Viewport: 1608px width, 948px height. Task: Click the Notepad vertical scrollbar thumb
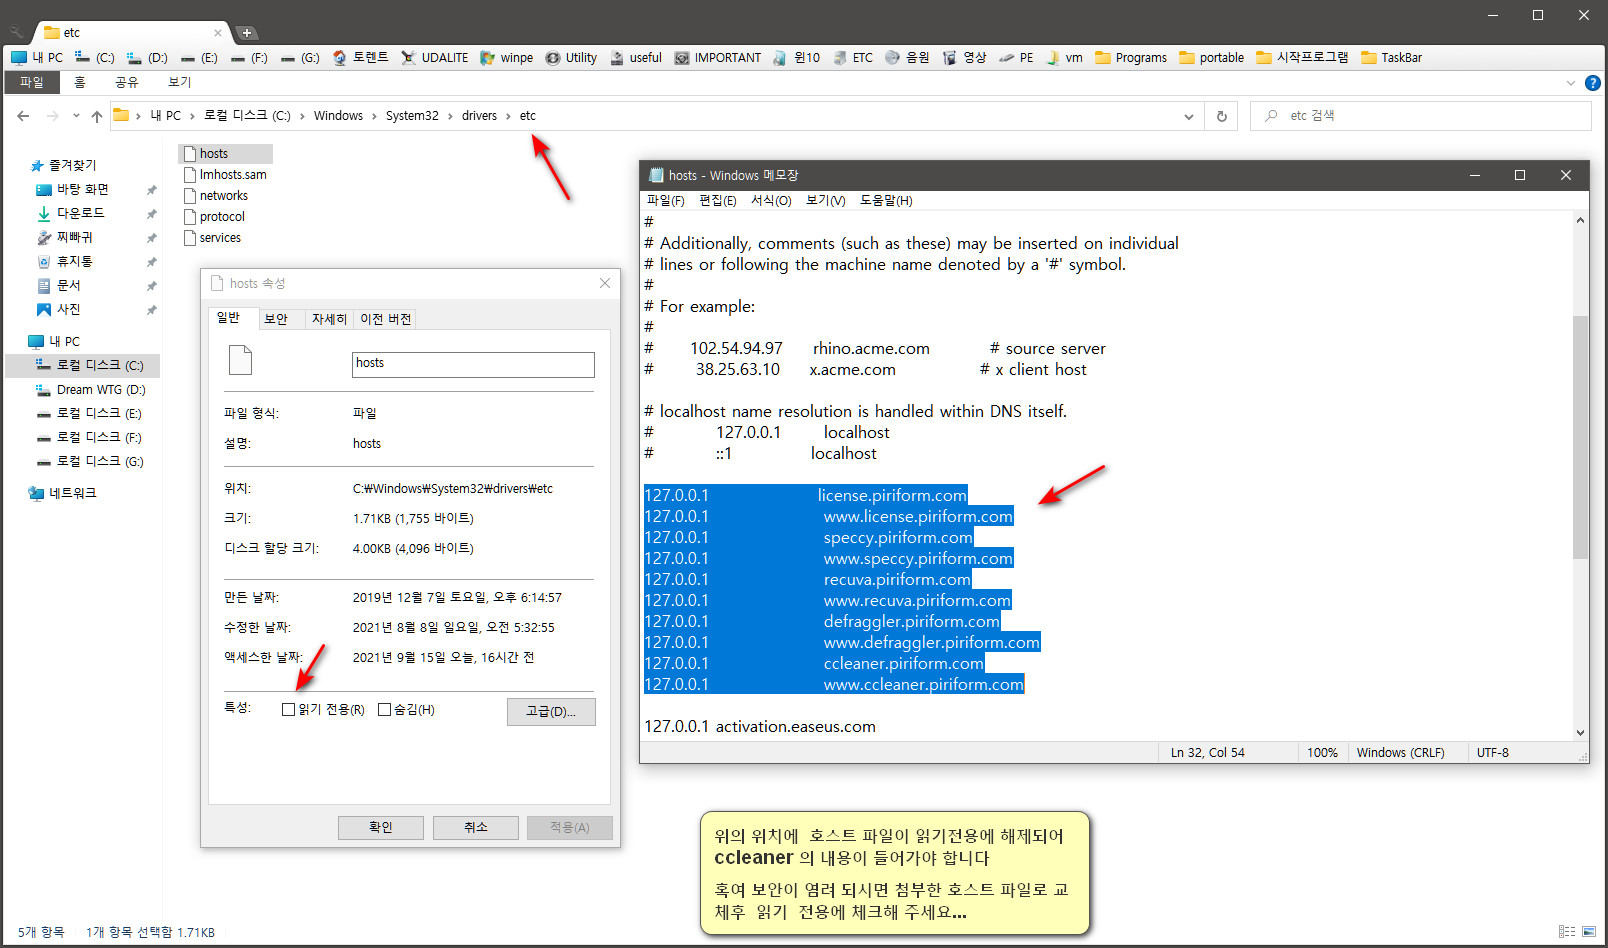click(x=1580, y=437)
